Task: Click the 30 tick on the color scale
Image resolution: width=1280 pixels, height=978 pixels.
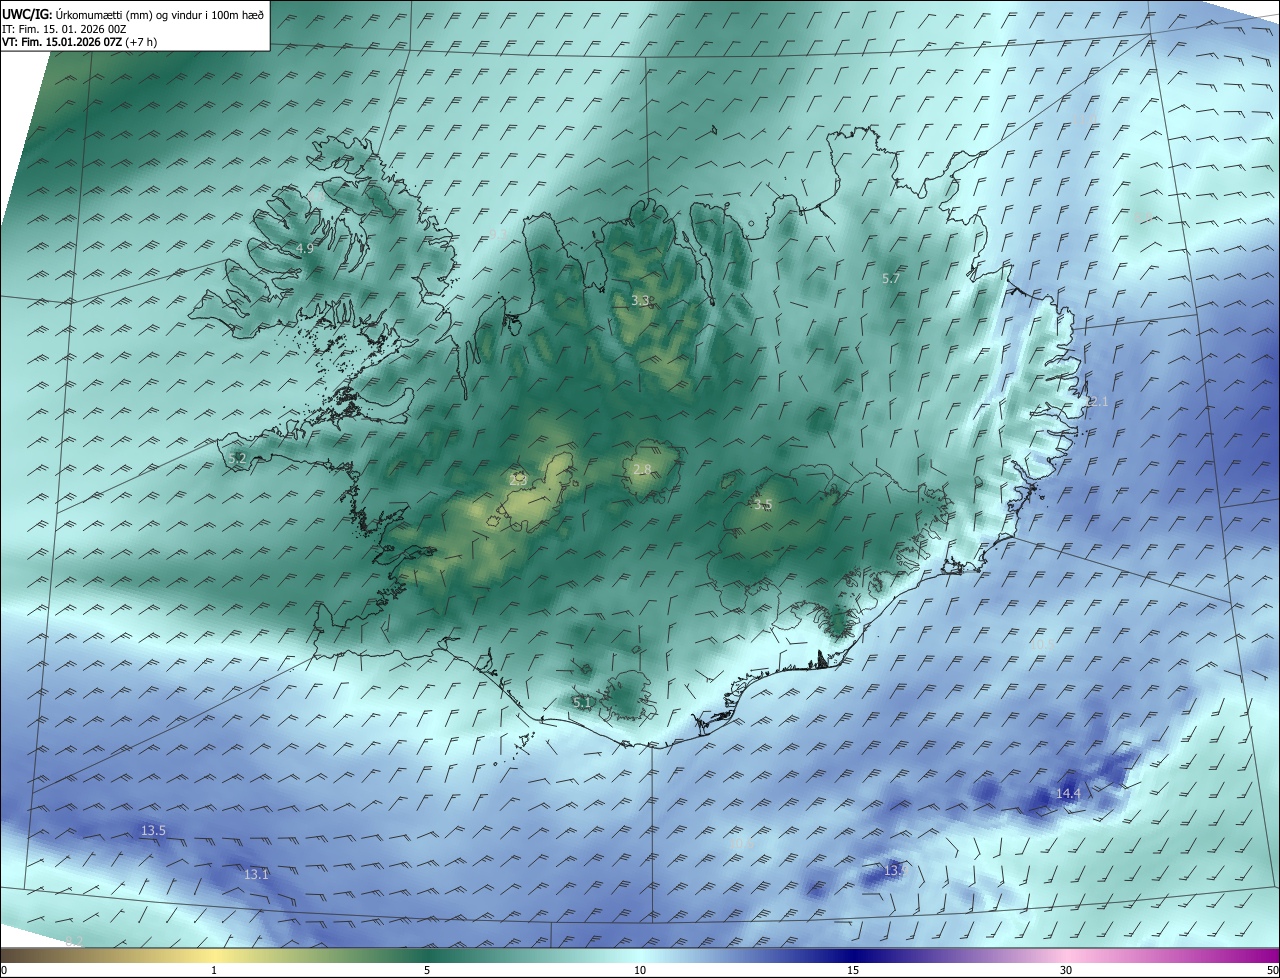Action: (x=1066, y=970)
